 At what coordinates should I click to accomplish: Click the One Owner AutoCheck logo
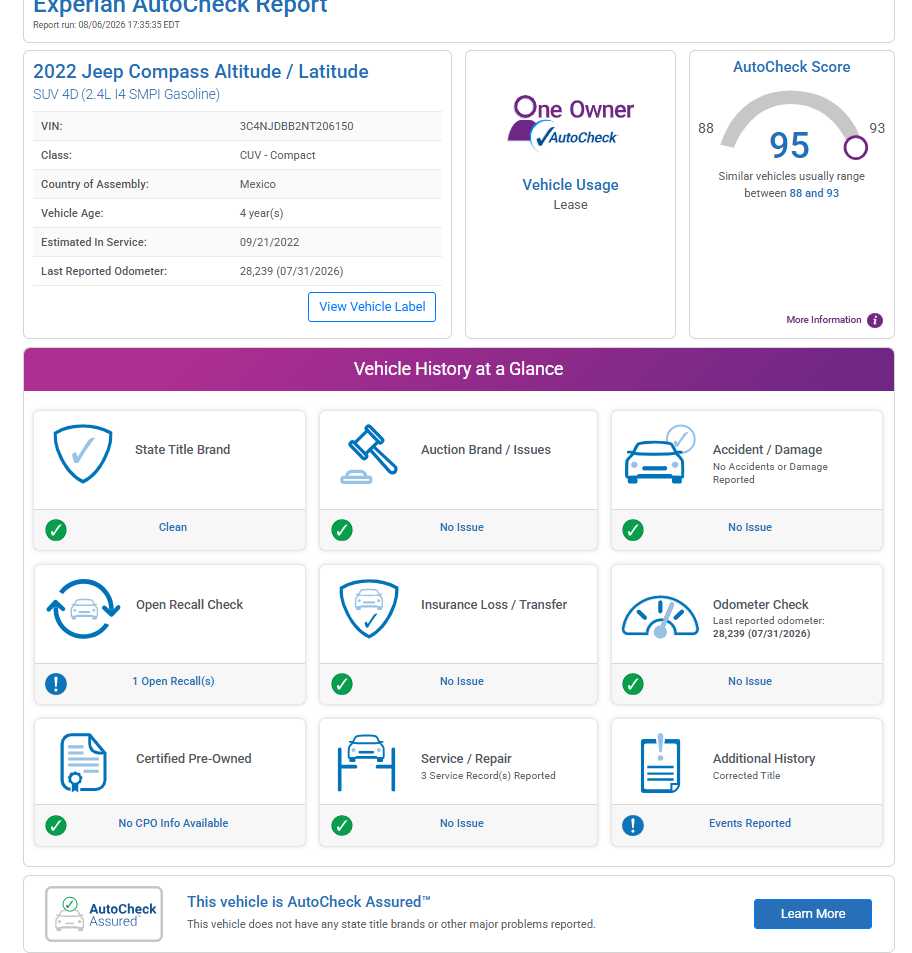tap(570, 123)
